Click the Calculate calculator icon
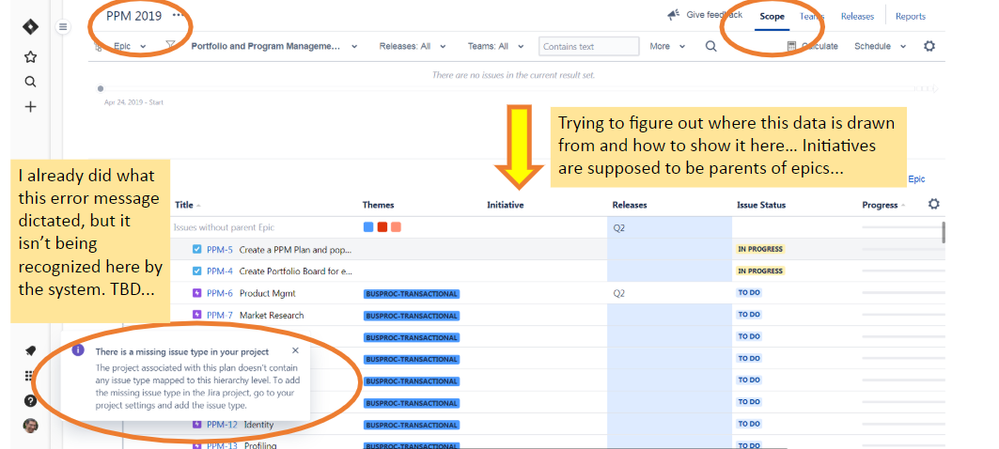This screenshot has height=449, width=999. pyautogui.click(x=791, y=46)
